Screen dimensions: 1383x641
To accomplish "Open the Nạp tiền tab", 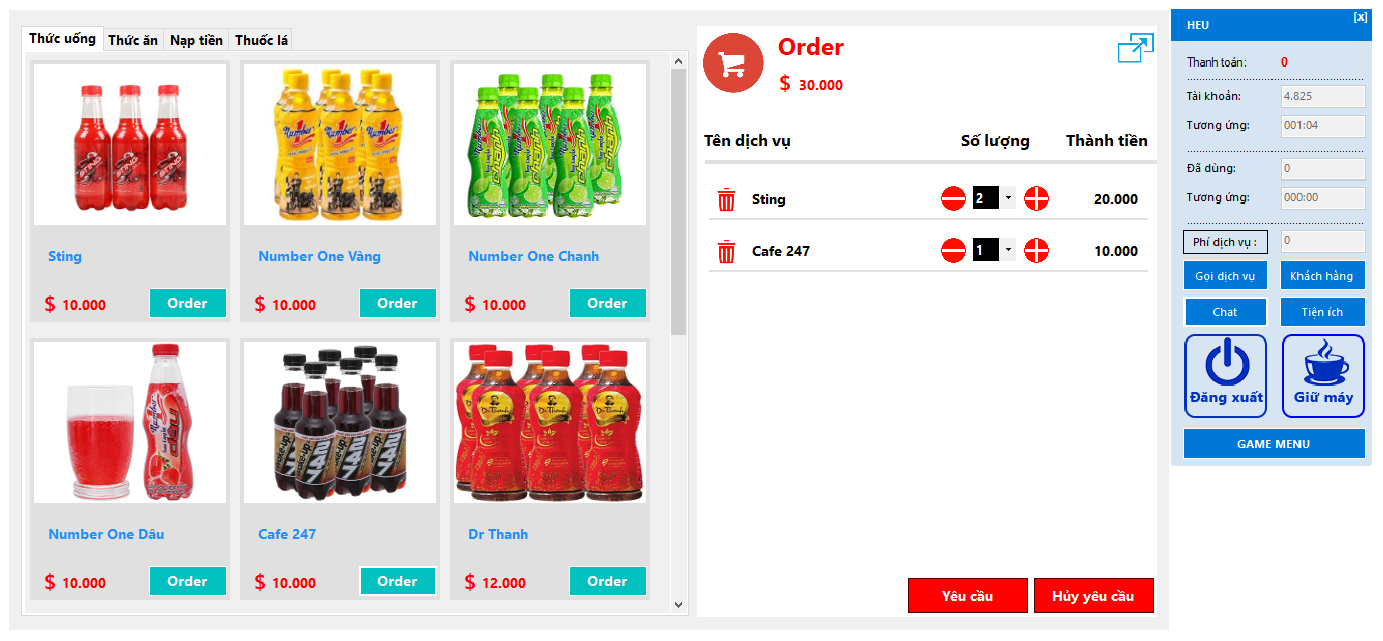I will [x=196, y=41].
